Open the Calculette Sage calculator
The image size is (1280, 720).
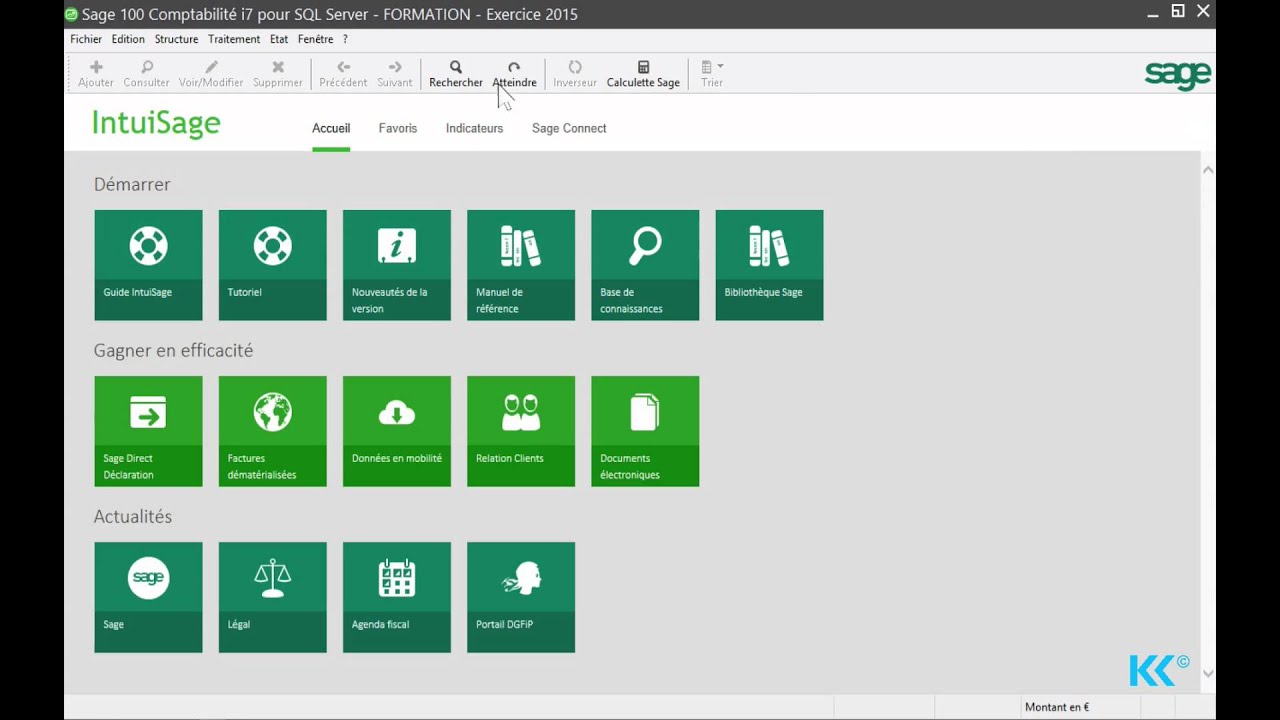(643, 74)
